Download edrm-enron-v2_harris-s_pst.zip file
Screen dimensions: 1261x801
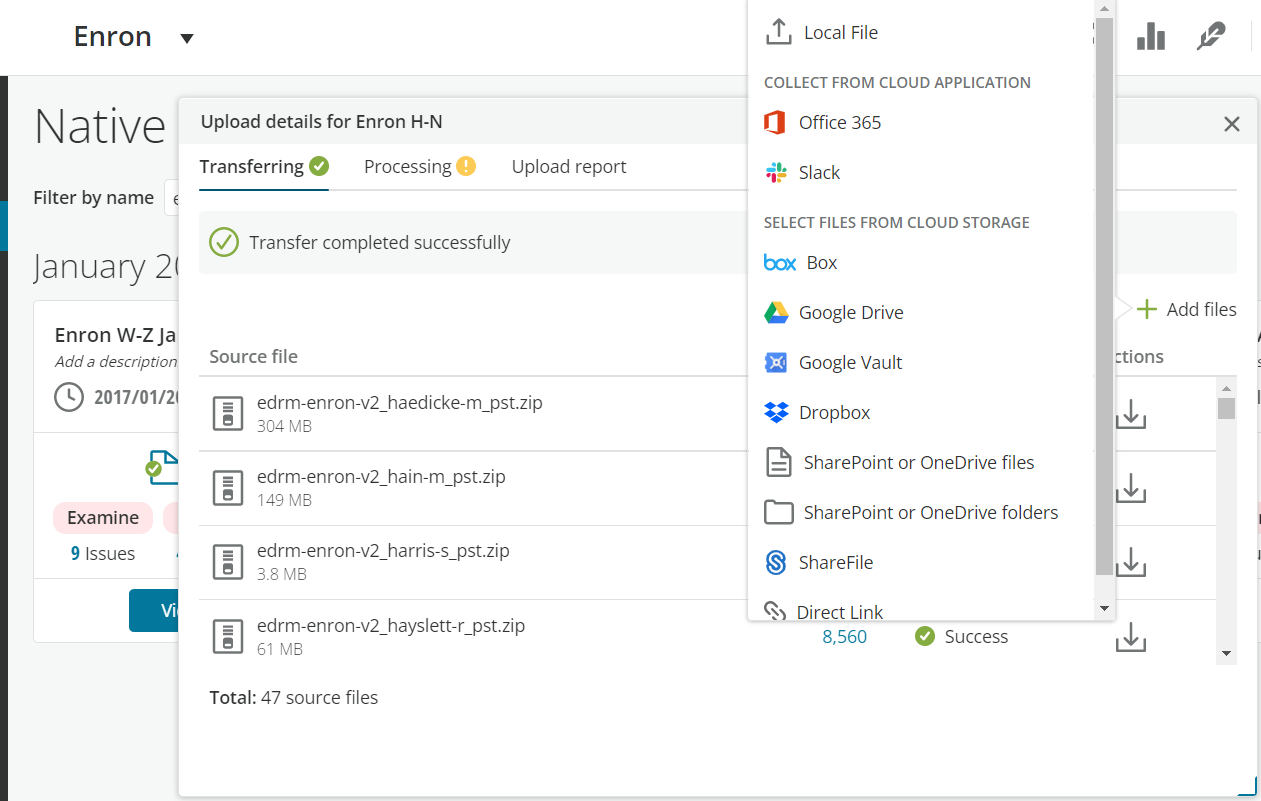pyautogui.click(x=1130, y=562)
